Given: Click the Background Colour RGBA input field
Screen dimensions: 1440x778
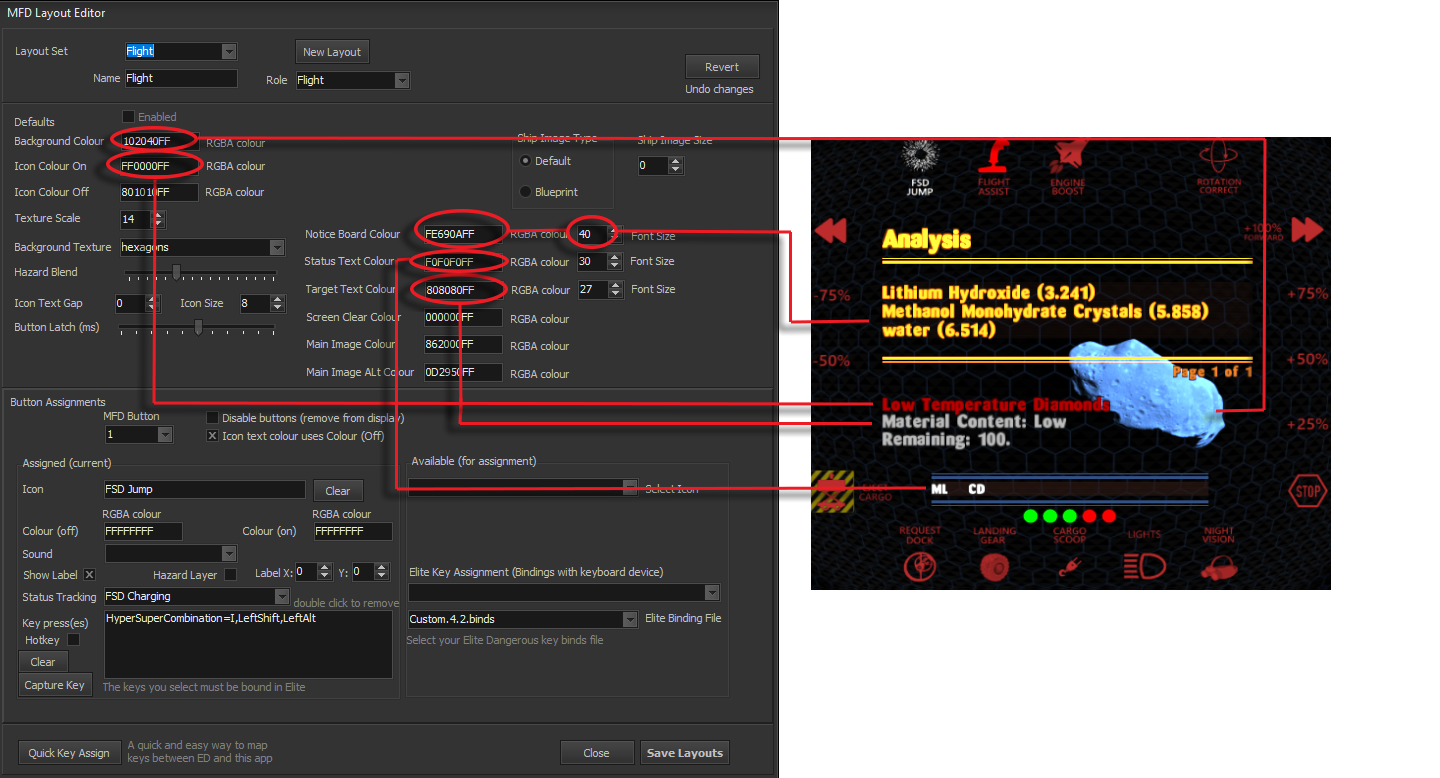Looking at the screenshot, I should [158, 141].
